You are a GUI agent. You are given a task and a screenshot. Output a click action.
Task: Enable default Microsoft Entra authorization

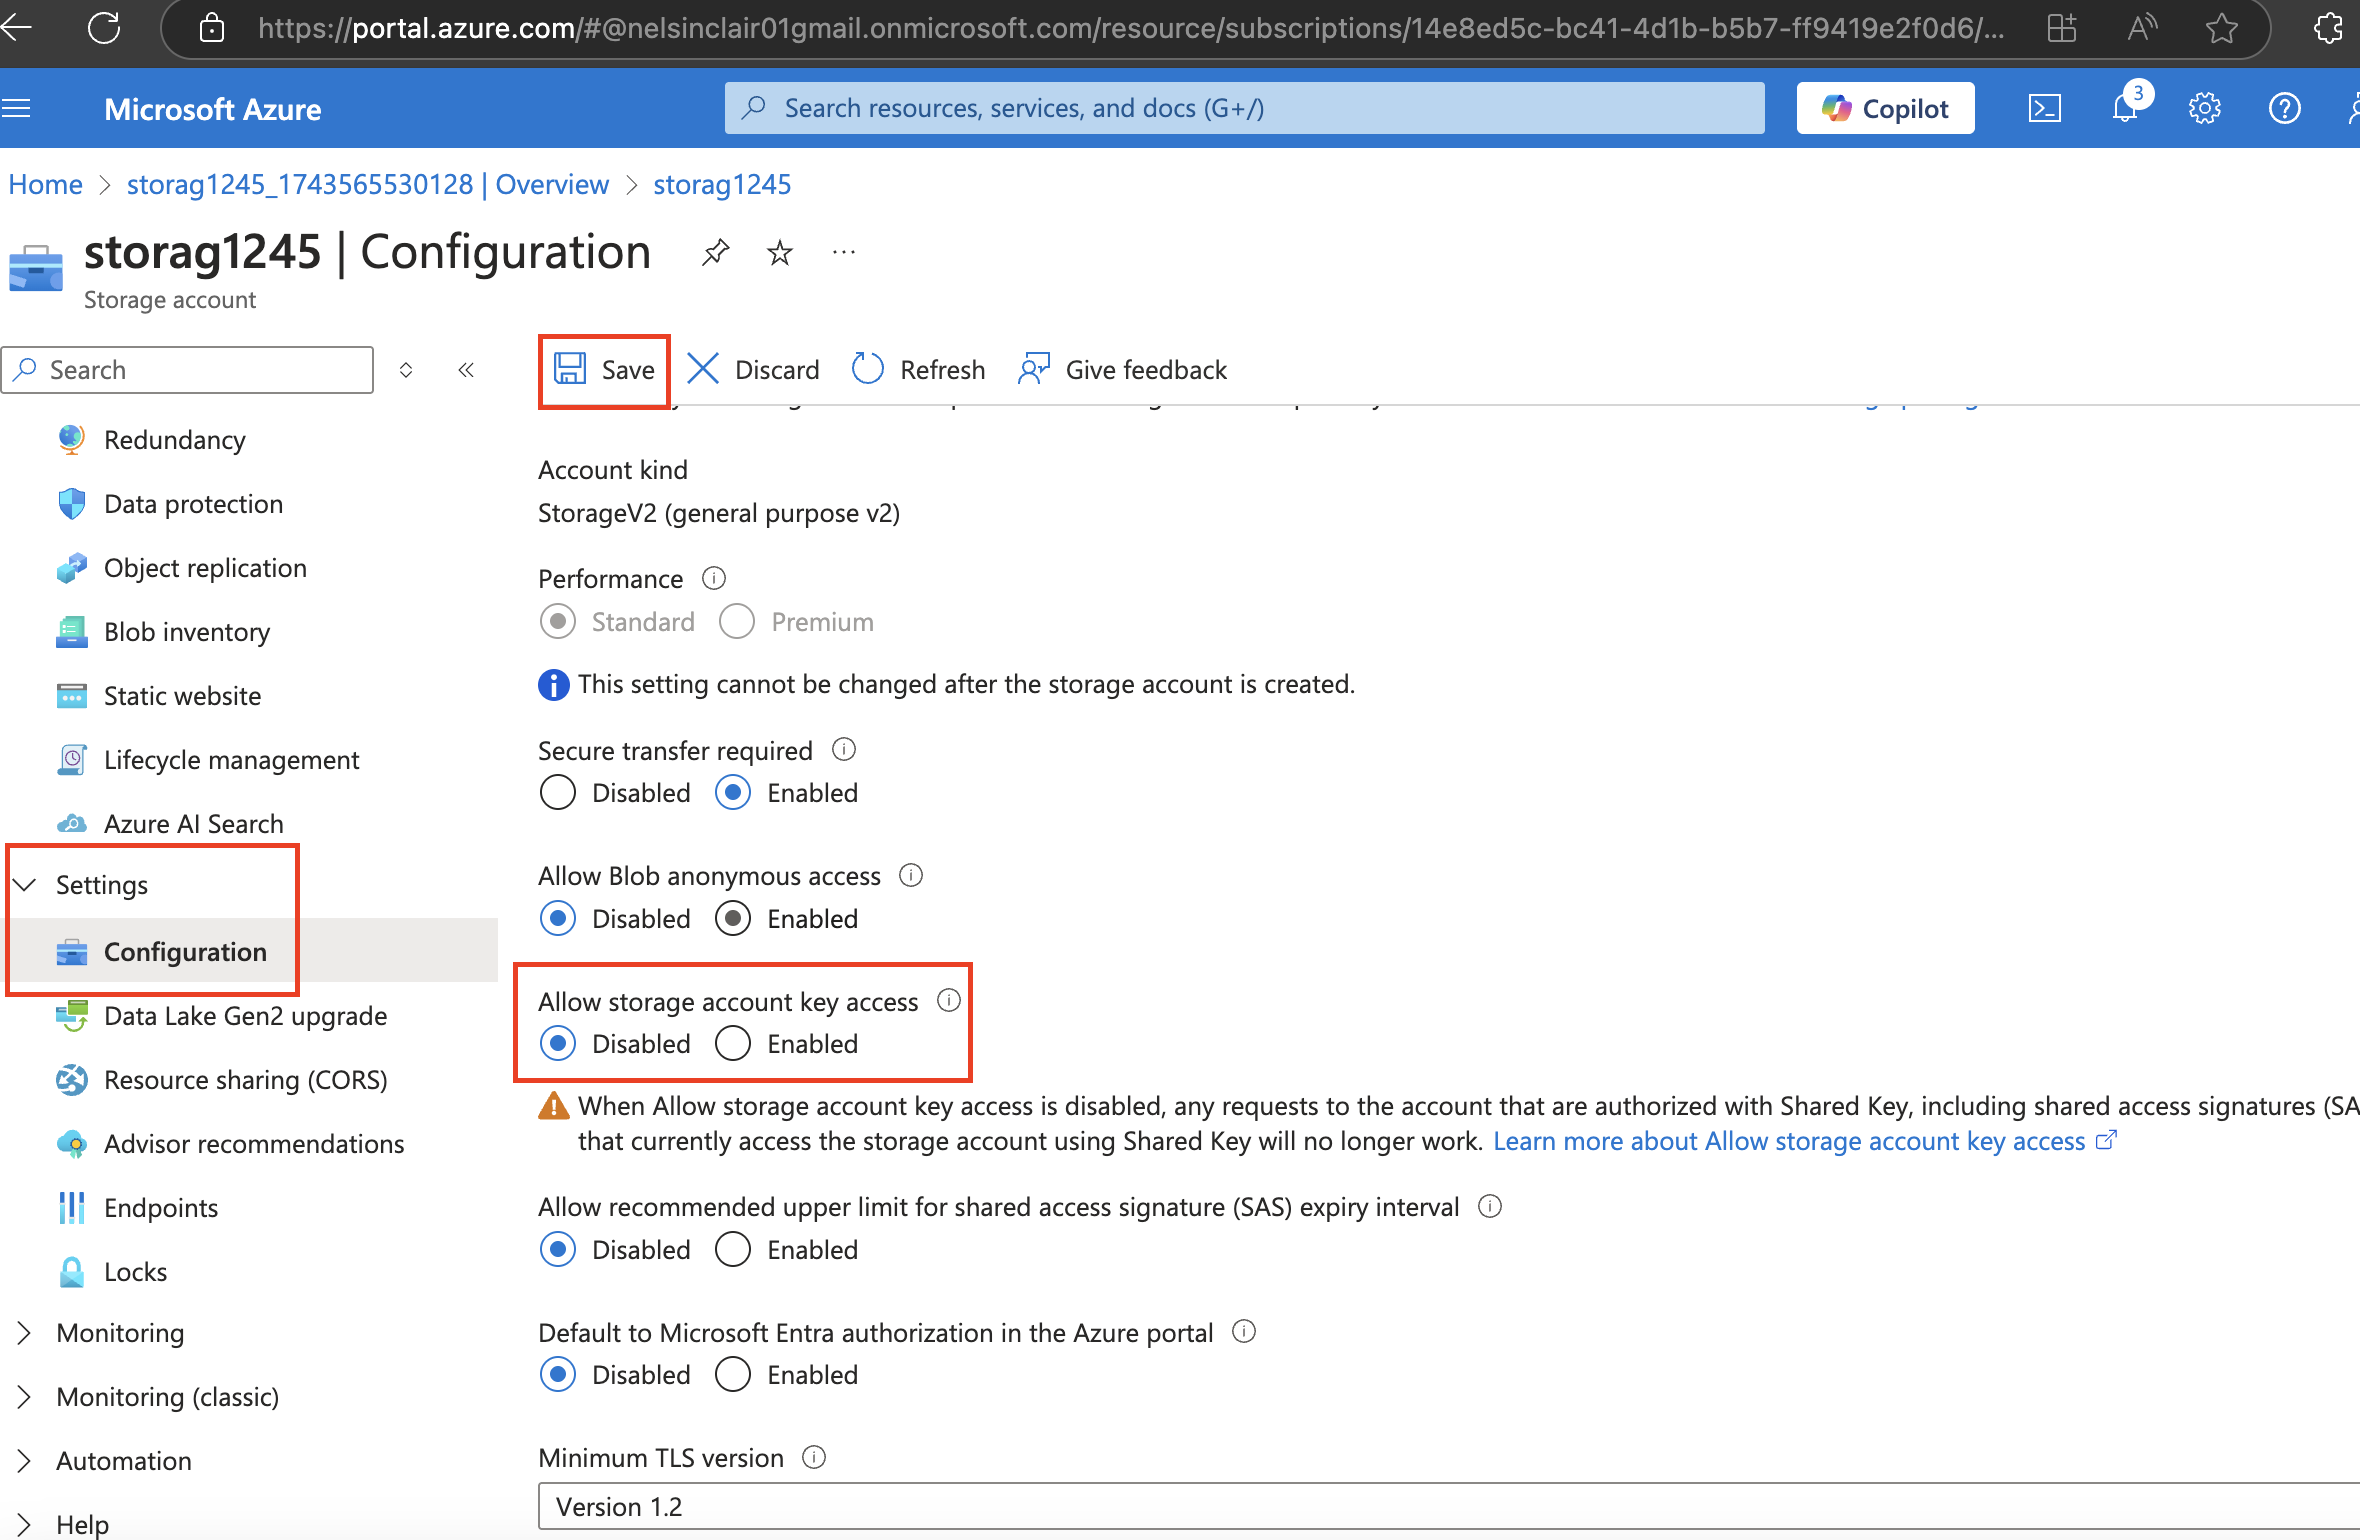coord(733,1374)
